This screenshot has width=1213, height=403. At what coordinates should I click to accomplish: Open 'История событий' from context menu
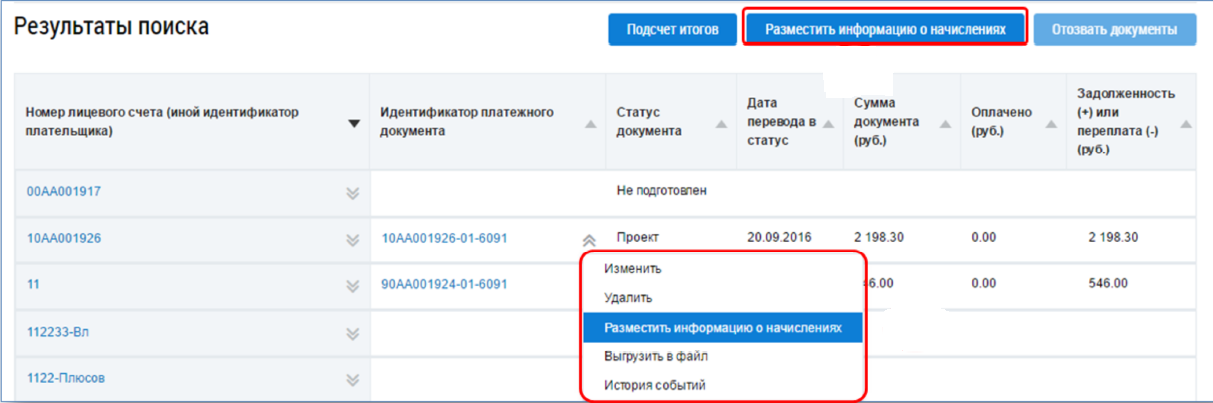(x=654, y=384)
